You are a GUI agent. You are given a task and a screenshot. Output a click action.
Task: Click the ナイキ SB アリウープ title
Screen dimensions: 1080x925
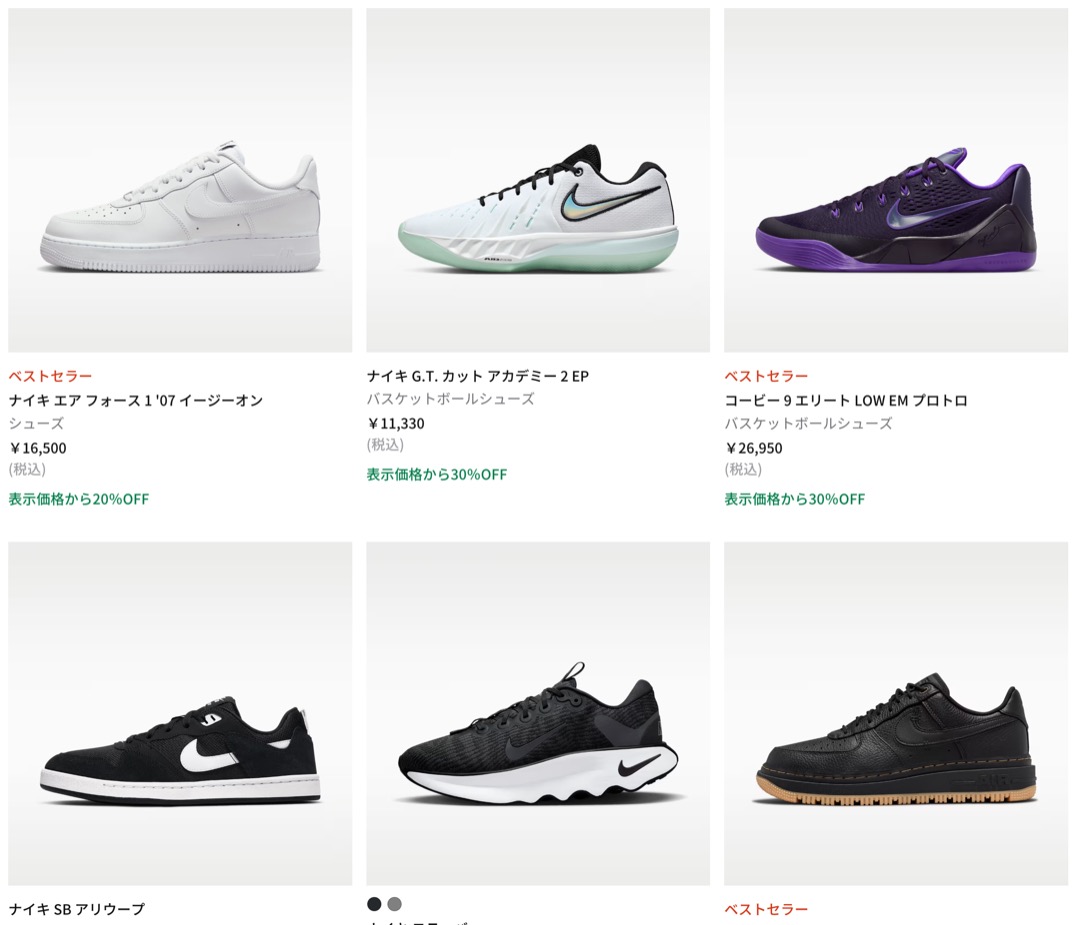77,909
